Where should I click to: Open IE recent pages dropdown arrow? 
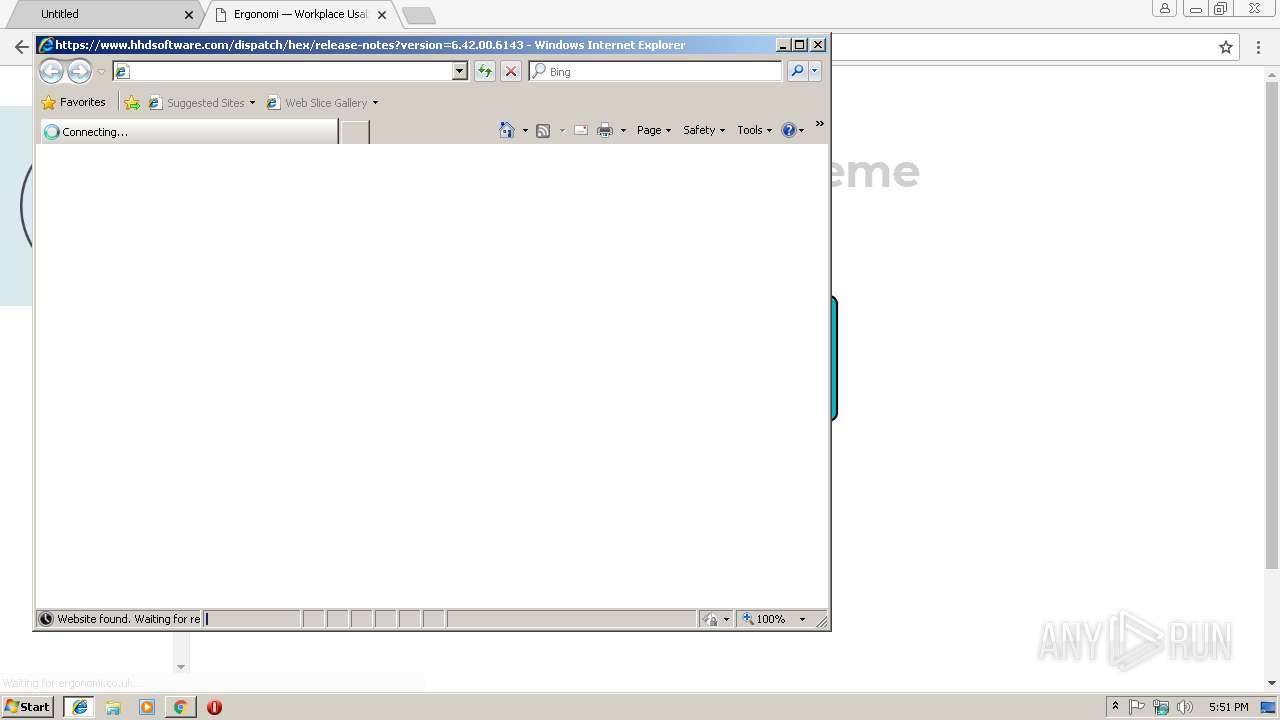(x=101, y=72)
